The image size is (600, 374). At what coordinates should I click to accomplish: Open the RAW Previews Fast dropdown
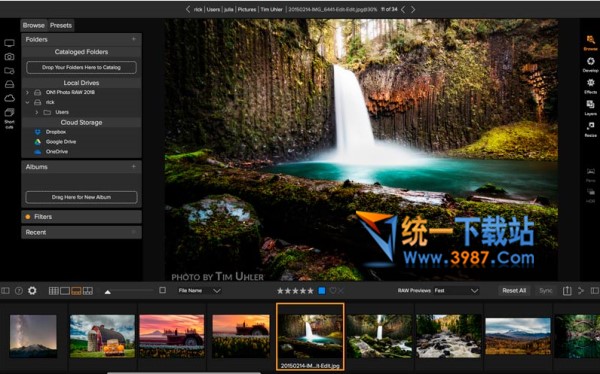[x=456, y=291]
